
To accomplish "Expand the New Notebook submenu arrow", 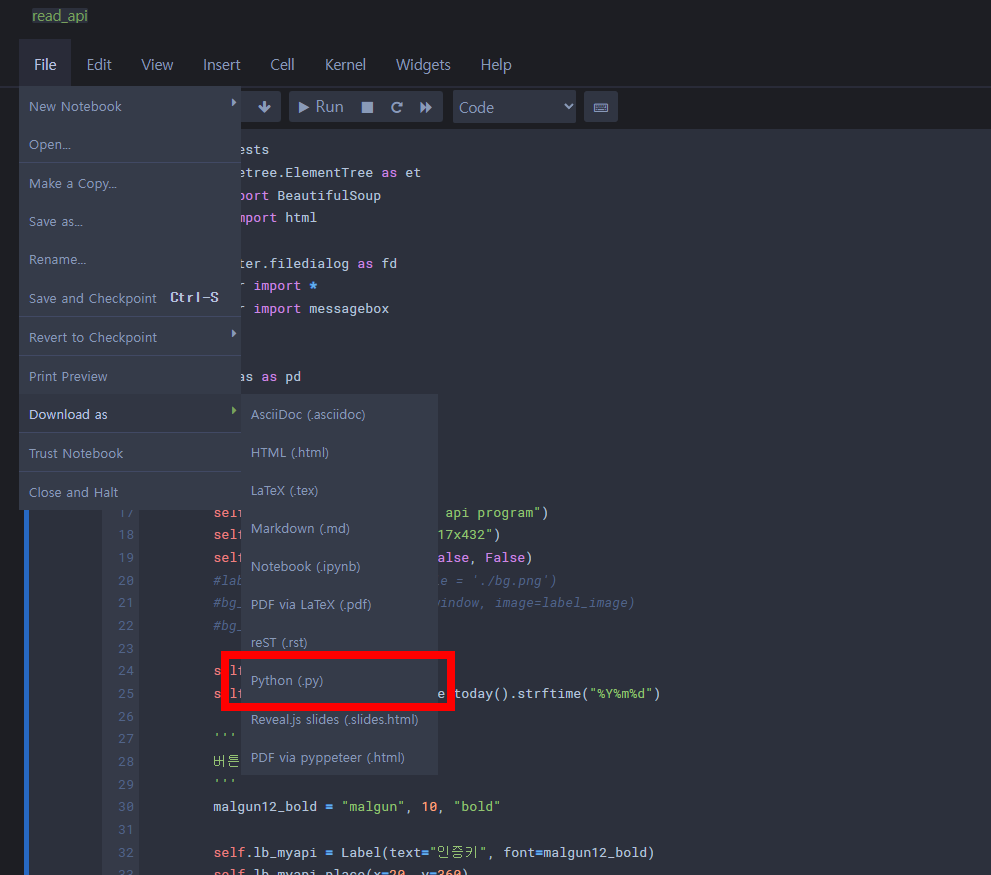I will coord(234,102).
